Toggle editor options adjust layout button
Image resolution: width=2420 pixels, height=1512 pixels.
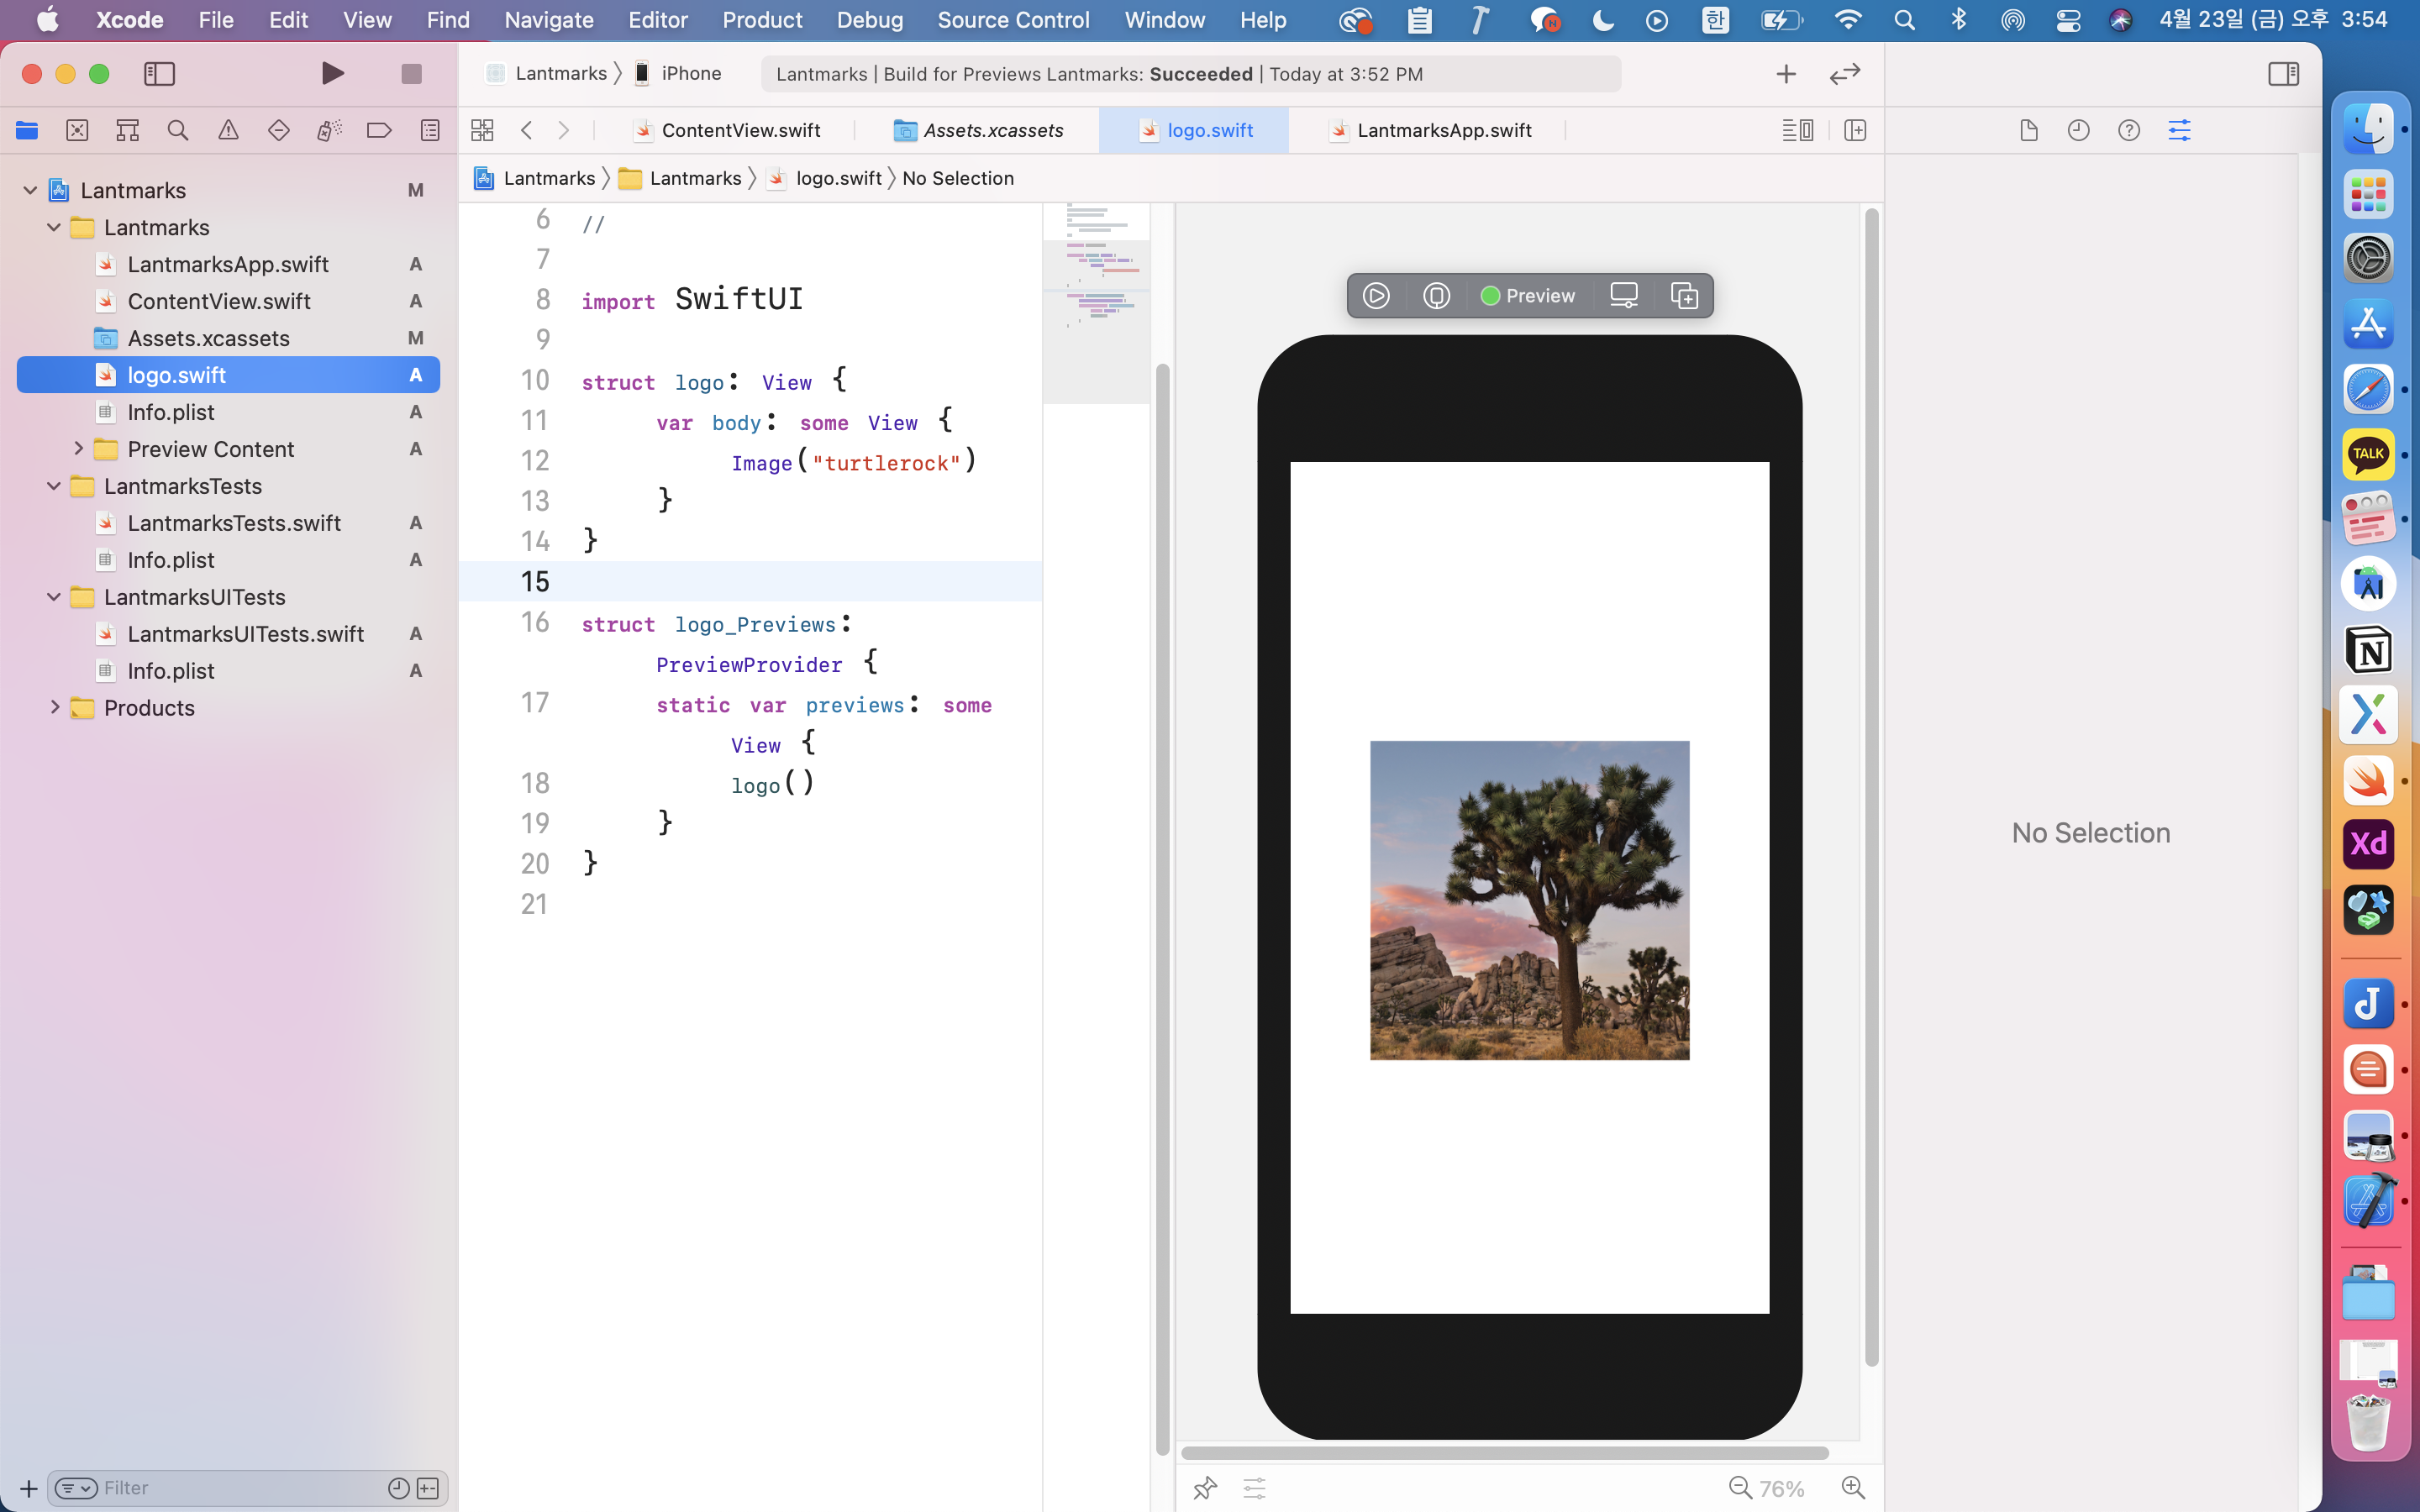(x=1797, y=130)
